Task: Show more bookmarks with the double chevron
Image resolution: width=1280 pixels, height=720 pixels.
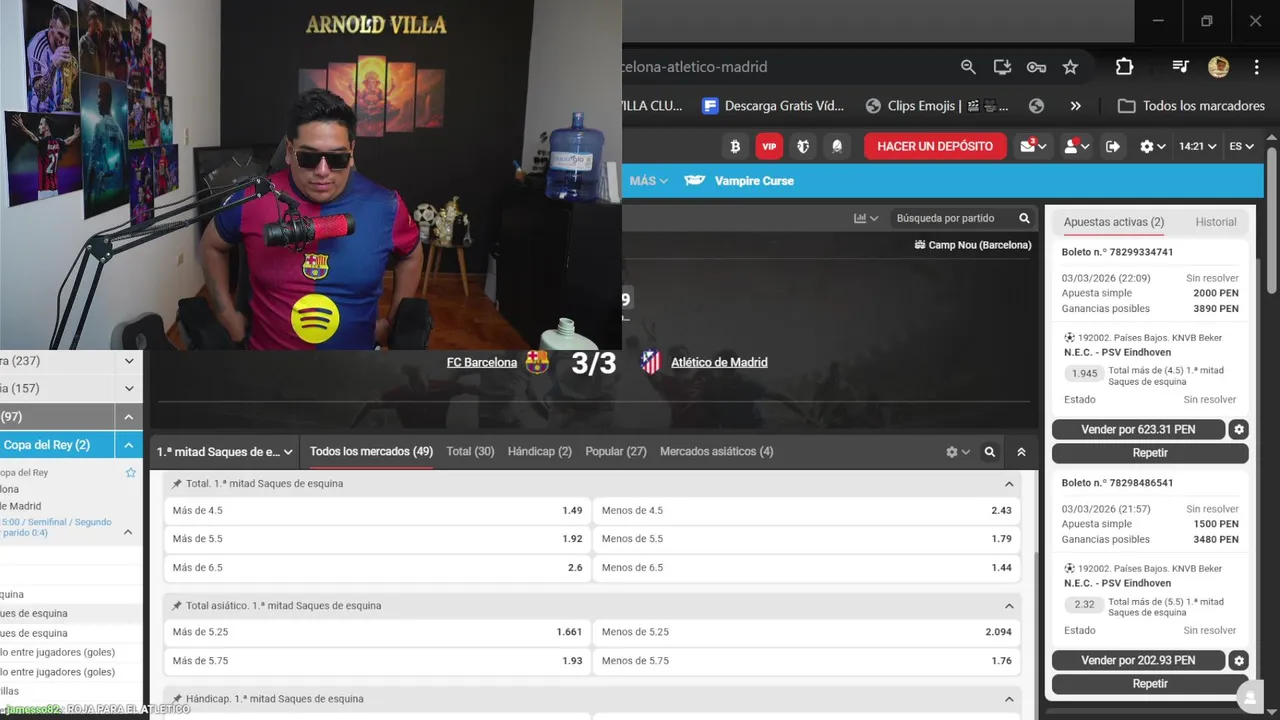Action: coord(1075,106)
